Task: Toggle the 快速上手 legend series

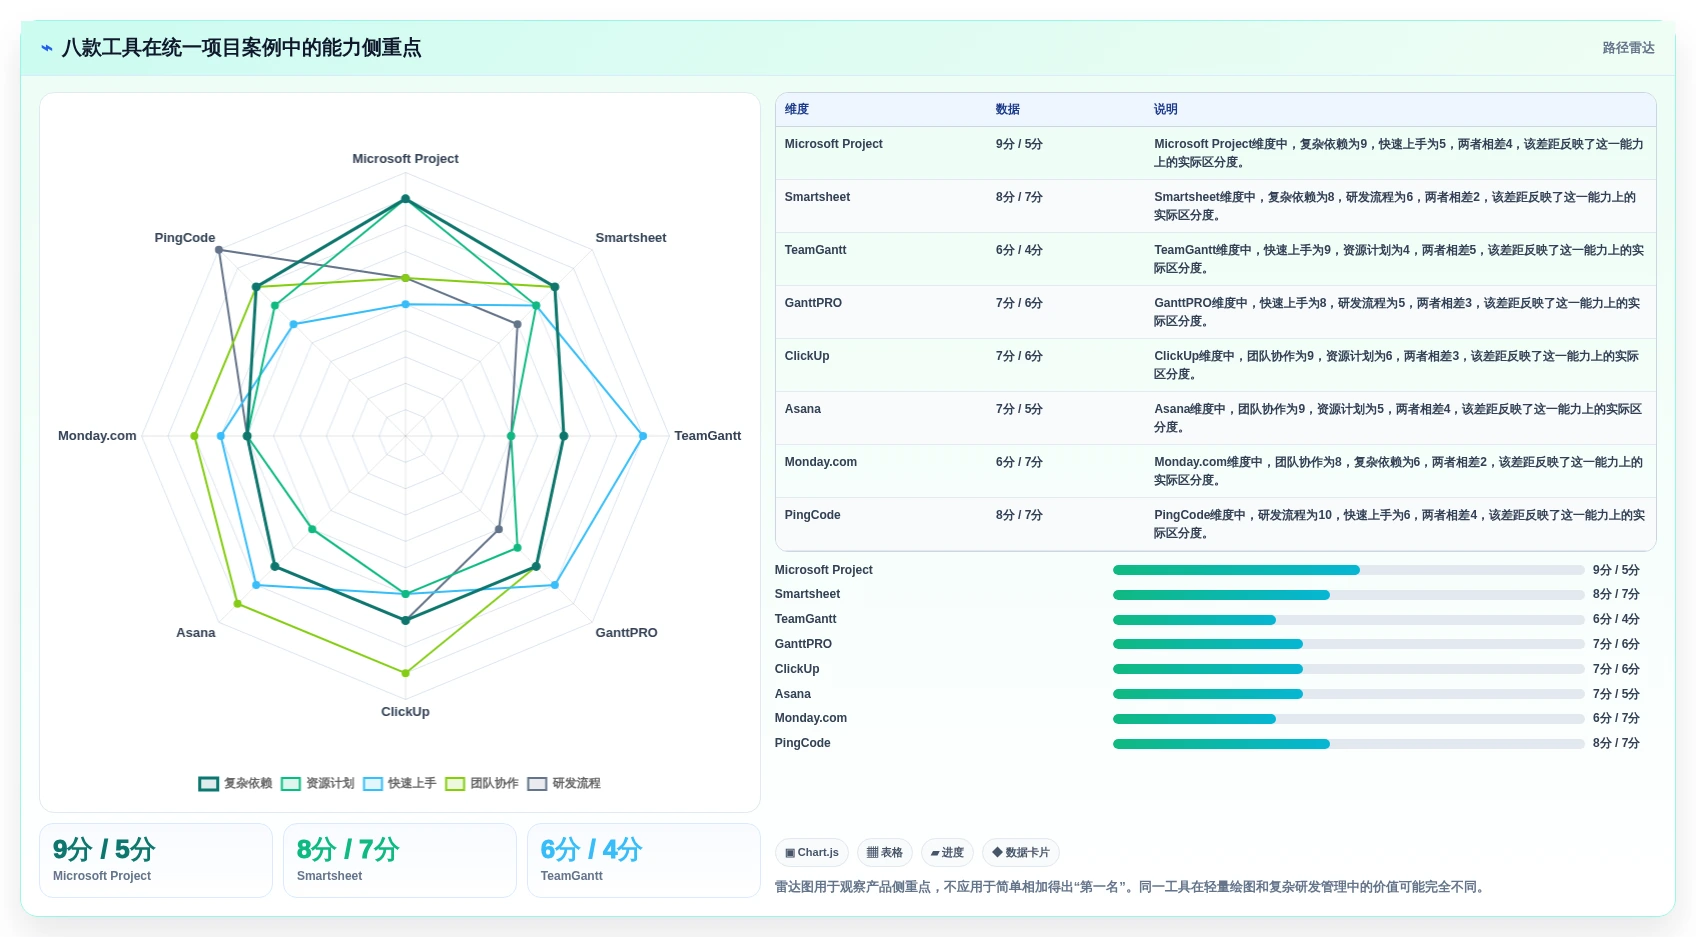Action: [400, 783]
